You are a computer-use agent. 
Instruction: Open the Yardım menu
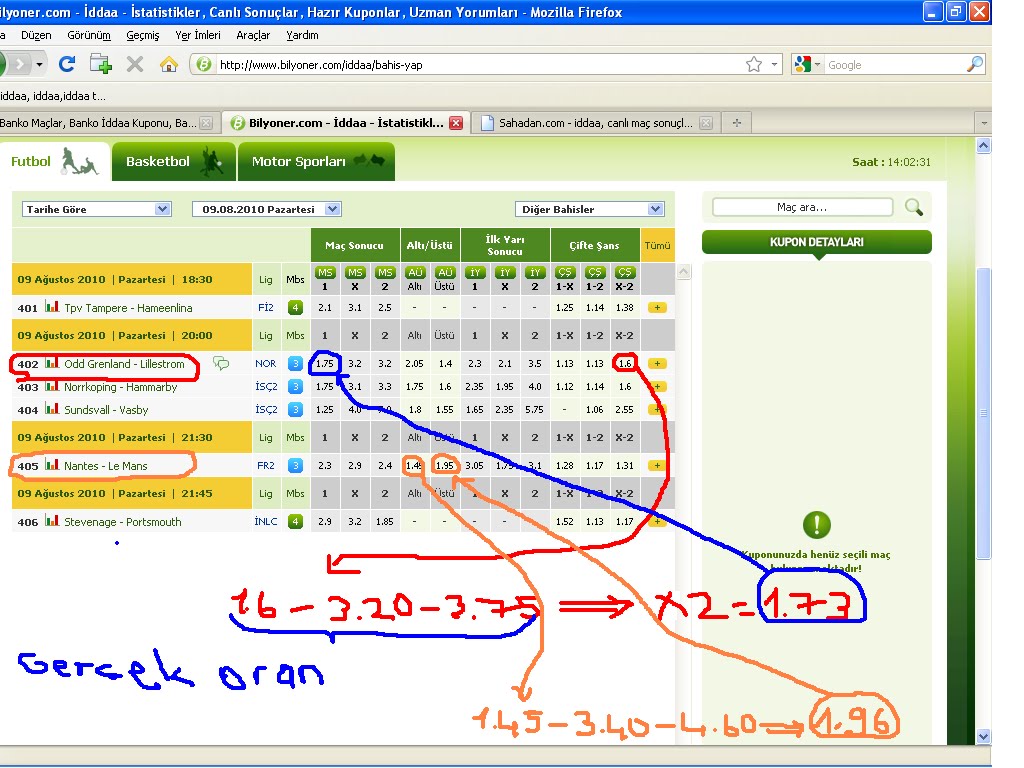tap(302, 35)
